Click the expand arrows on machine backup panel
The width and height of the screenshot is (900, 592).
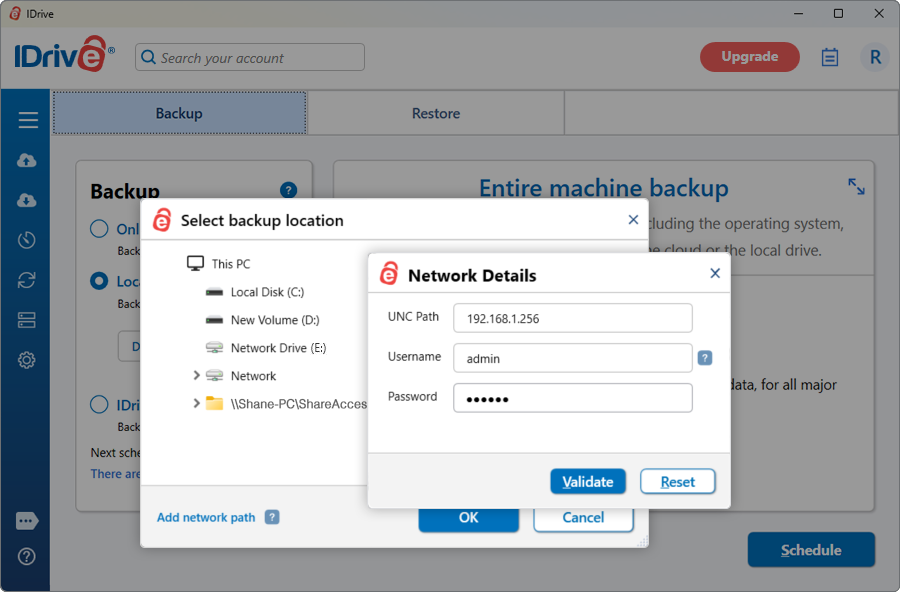[x=856, y=187]
